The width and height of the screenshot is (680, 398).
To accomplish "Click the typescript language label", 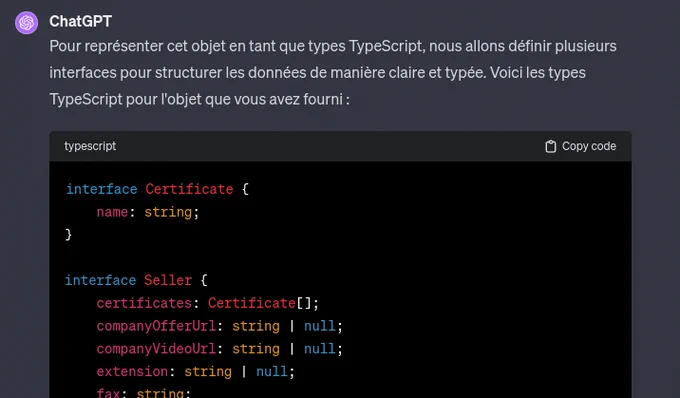I will [90, 146].
